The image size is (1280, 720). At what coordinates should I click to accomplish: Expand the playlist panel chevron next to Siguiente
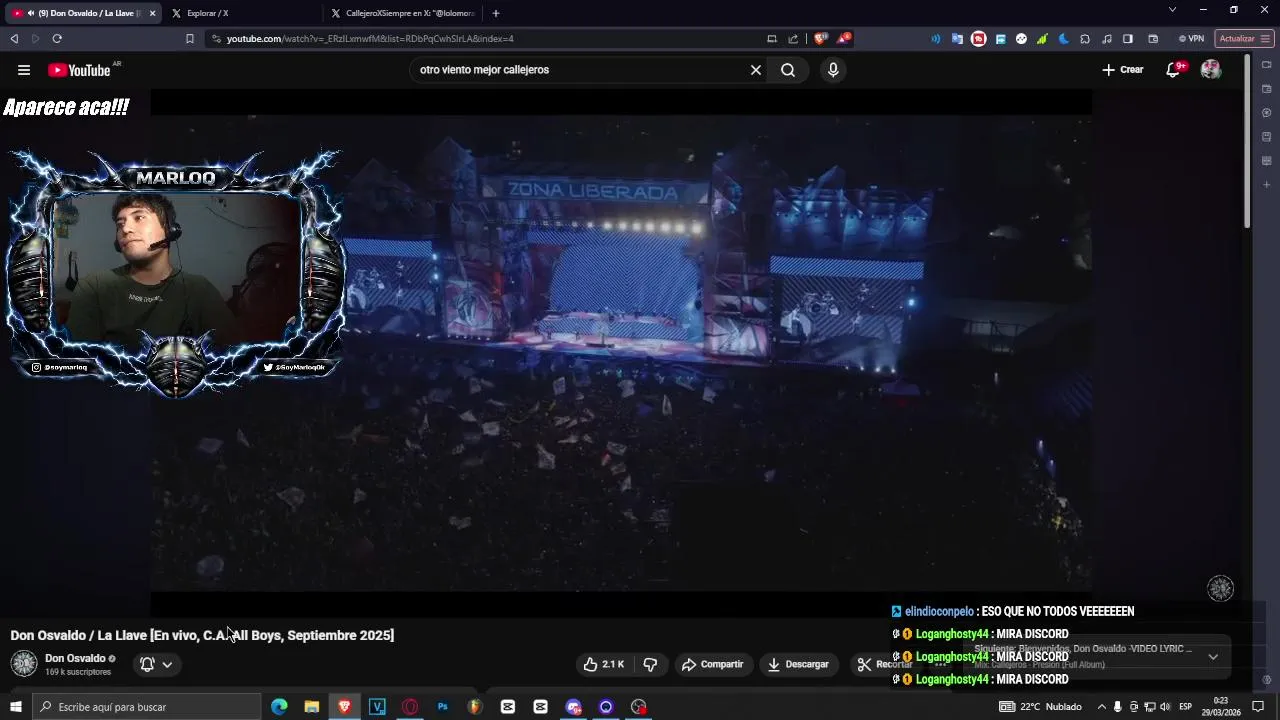[x=1213, y=657]
